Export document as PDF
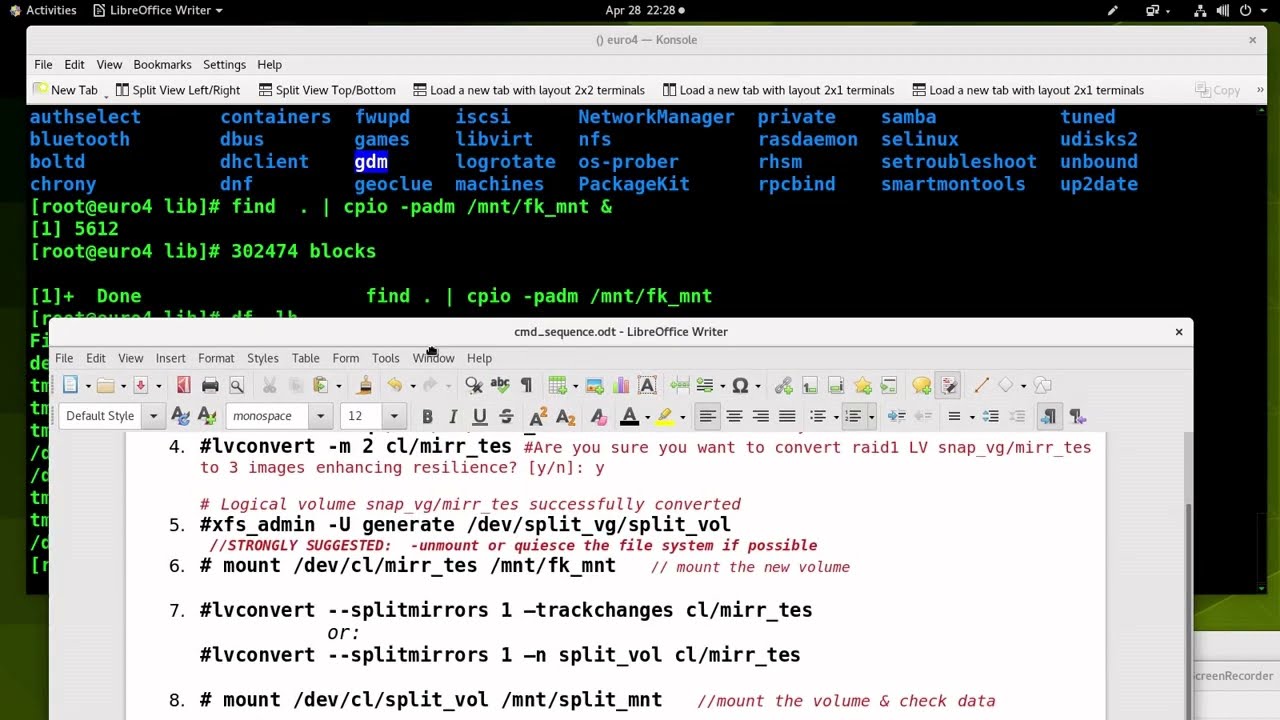 pyautogui.click(x=184, y=385)
